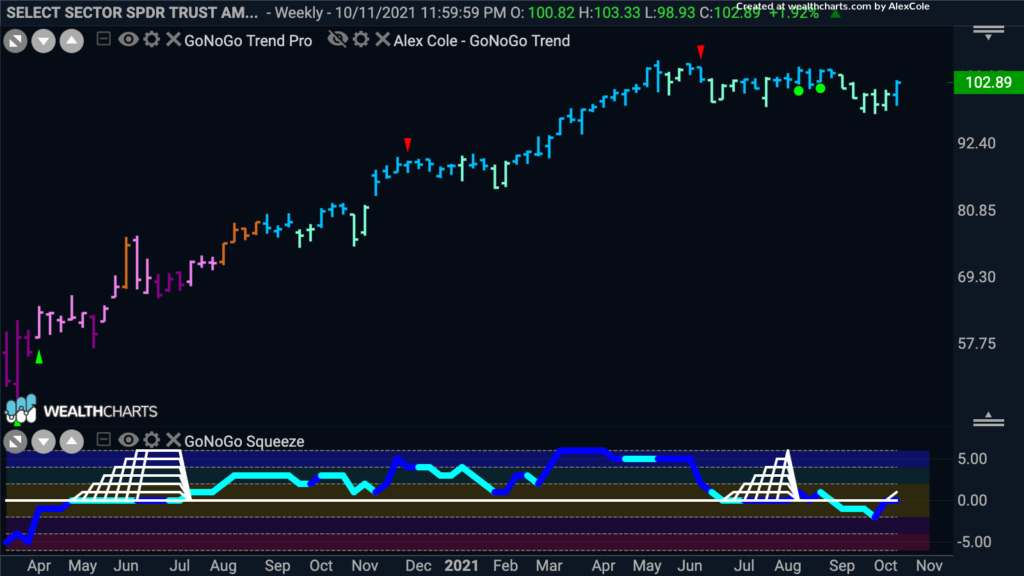Click the green up arrow marker near April
1024x576 pixels.
pyautogui.click(x=39, y=357)
